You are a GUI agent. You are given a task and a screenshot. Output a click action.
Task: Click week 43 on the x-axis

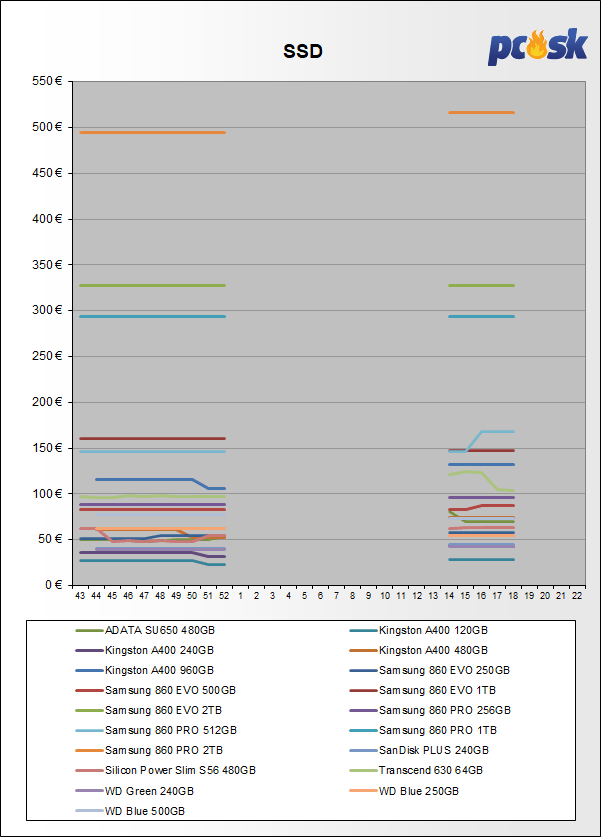[80, 595]
